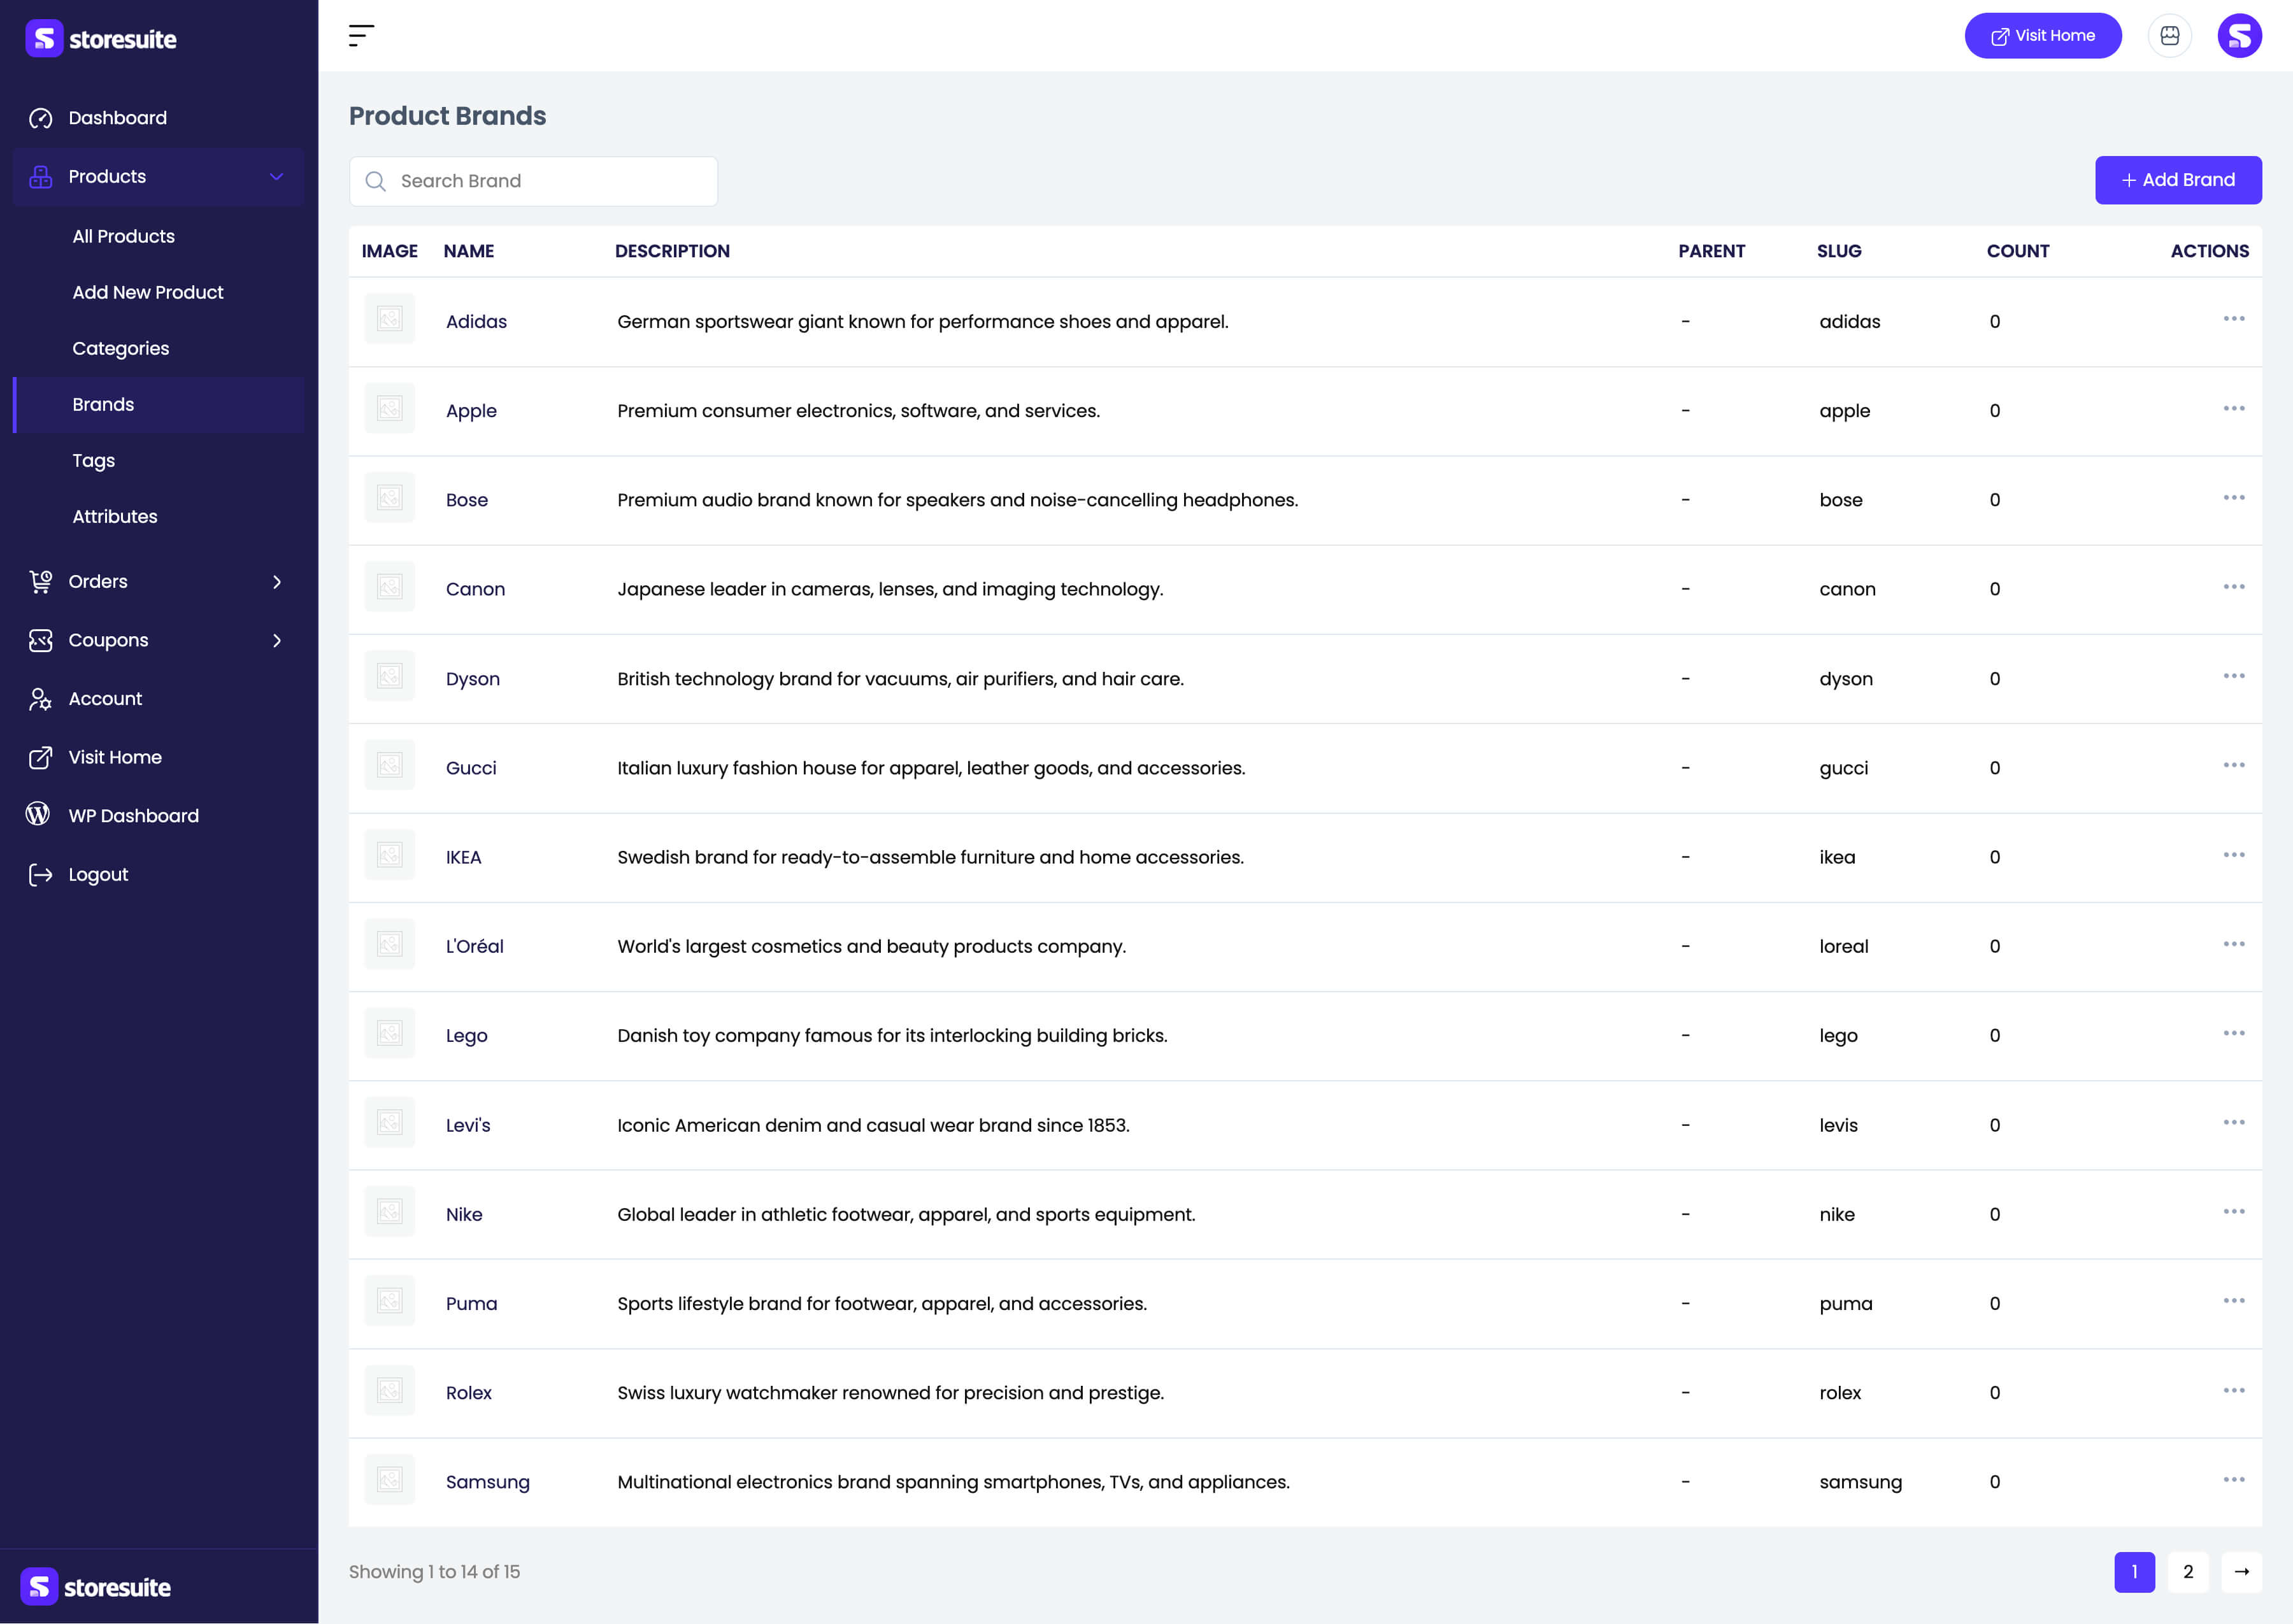The width and height of the screenshot is (2293, 1624).
Task: Click the Dashboard gauge icon
Action: pos(40,118)
